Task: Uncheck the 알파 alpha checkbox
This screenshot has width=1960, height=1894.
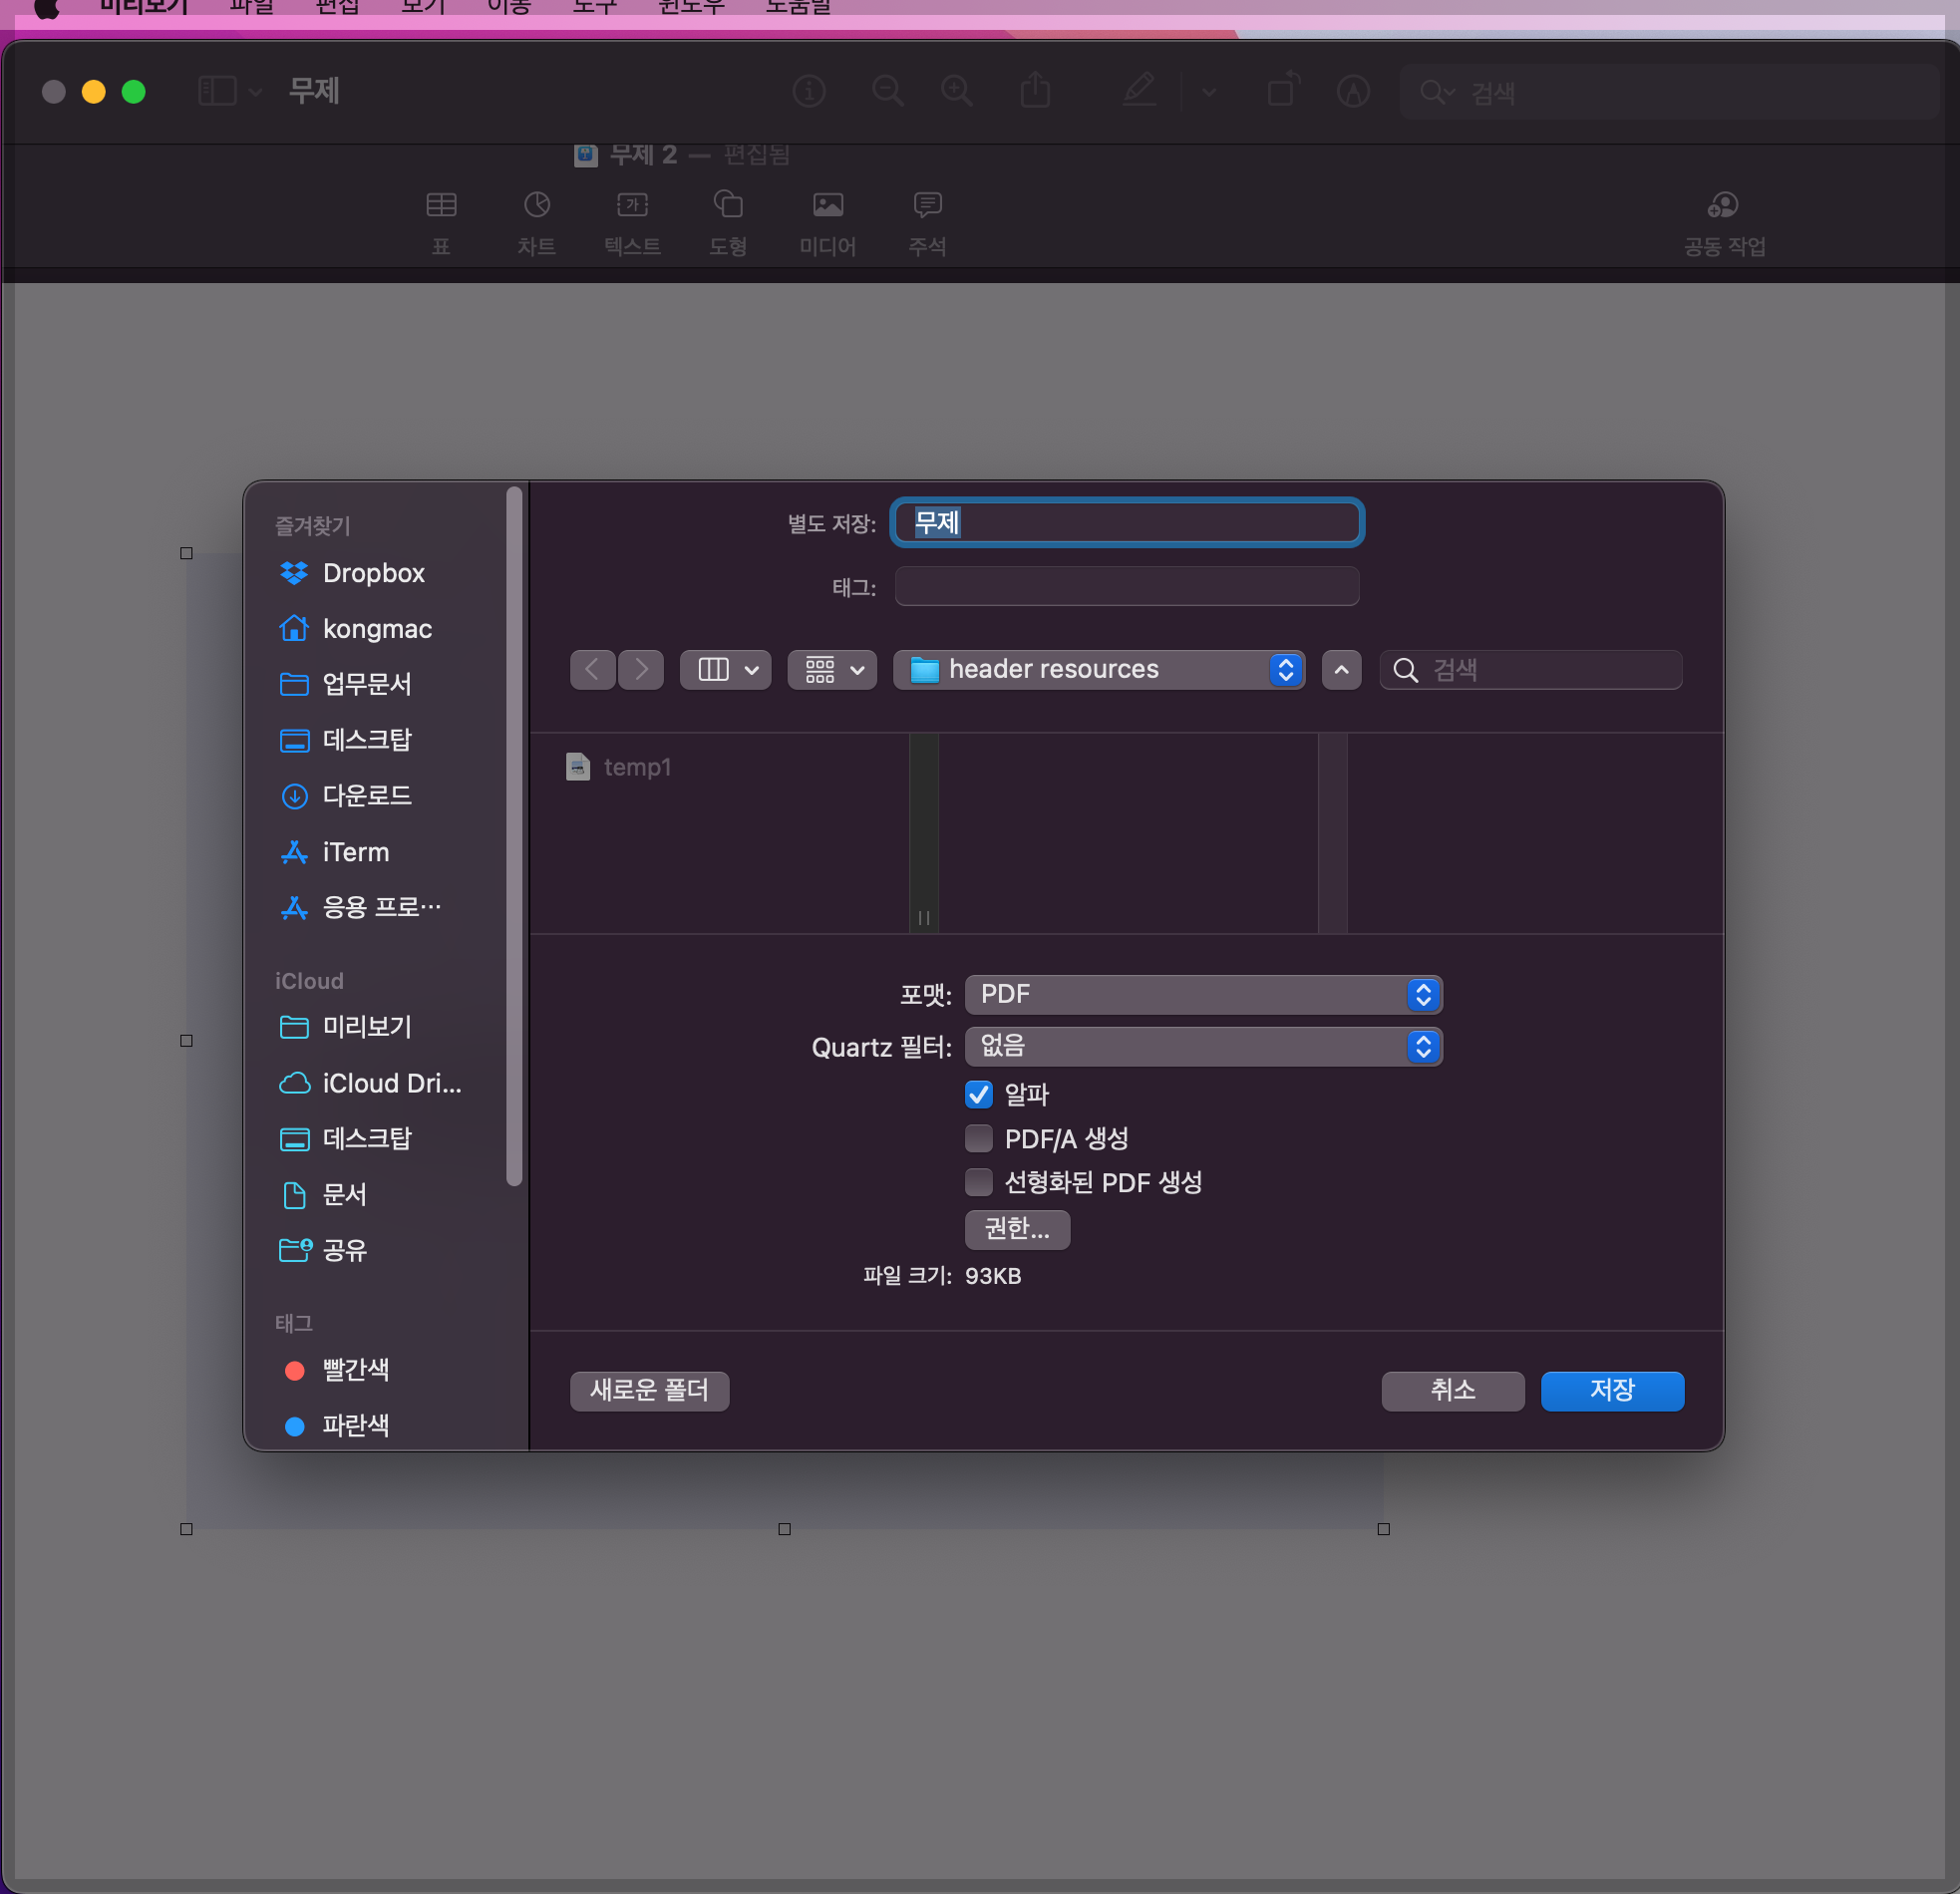Action: coord(979,1094)
